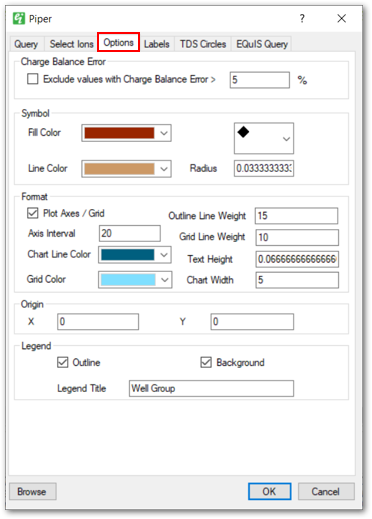Click the Browse button

click(32, 491)
